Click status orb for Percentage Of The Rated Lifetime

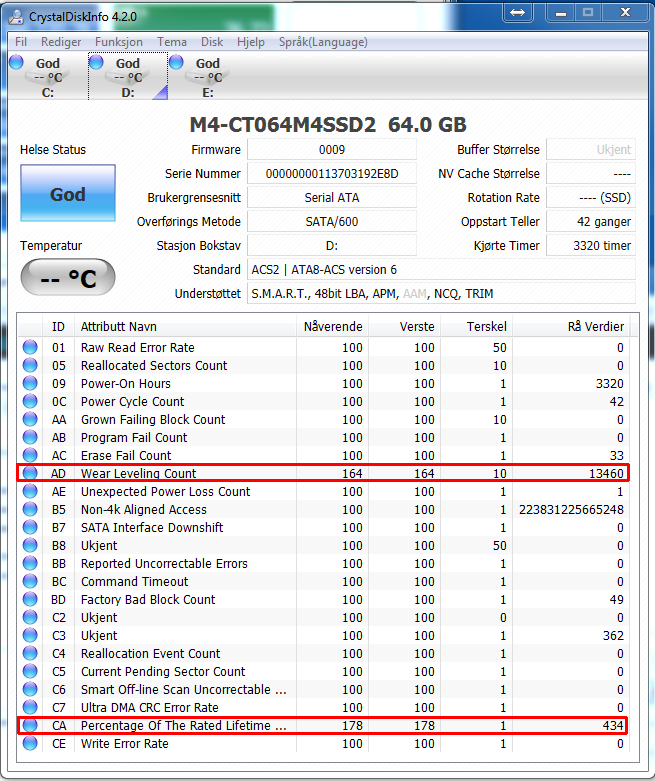pyautogui.click(x=30, y=725)
